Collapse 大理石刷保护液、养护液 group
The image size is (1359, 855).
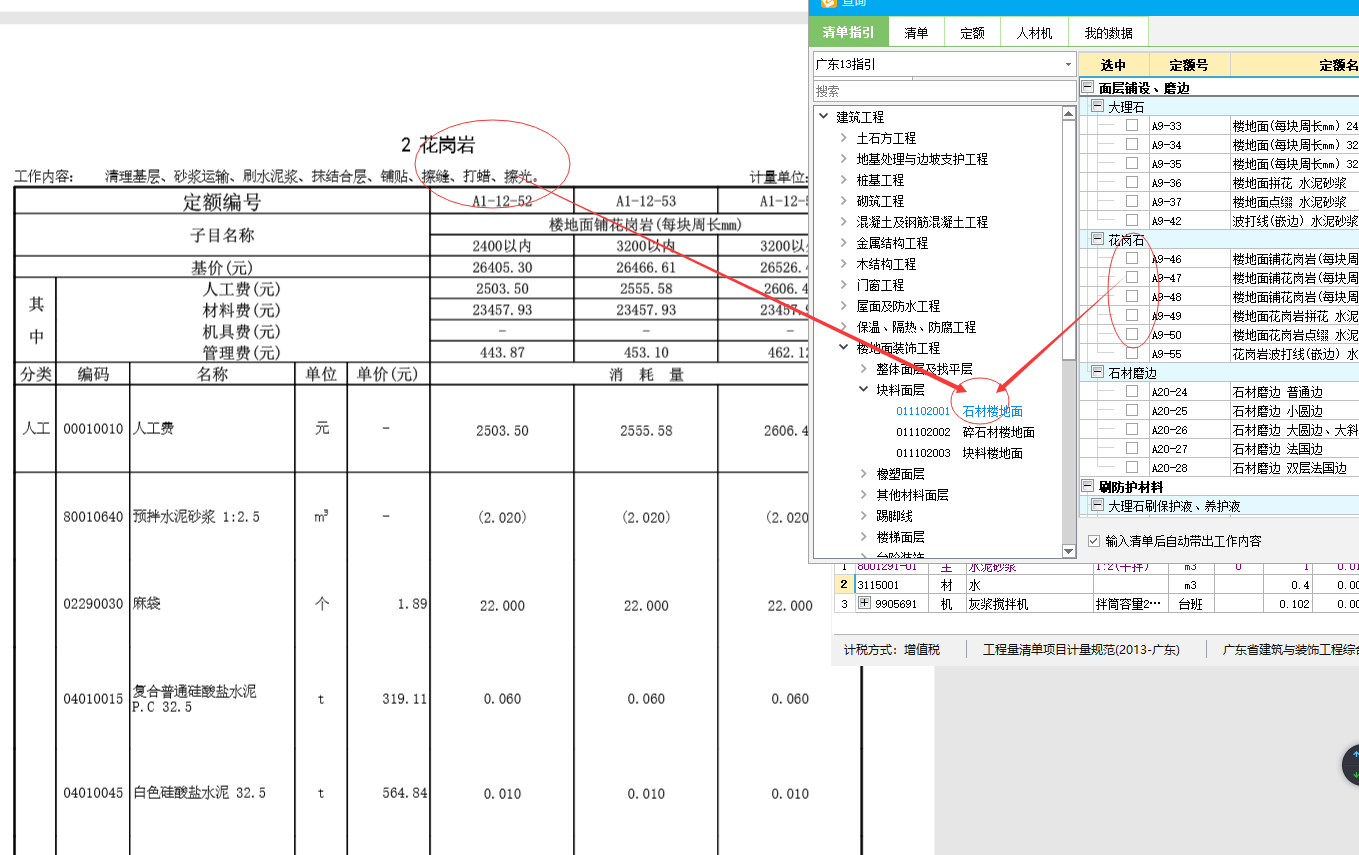[x=1097, y=506]
